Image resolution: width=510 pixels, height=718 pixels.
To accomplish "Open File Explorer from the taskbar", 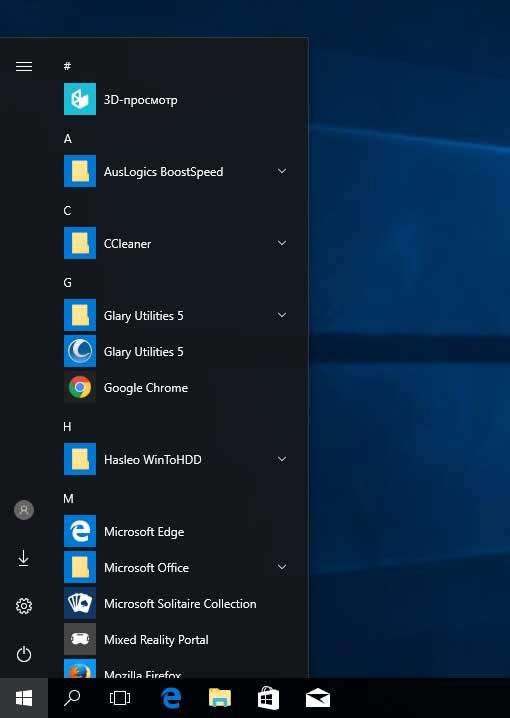I will (x=220, y=698).
